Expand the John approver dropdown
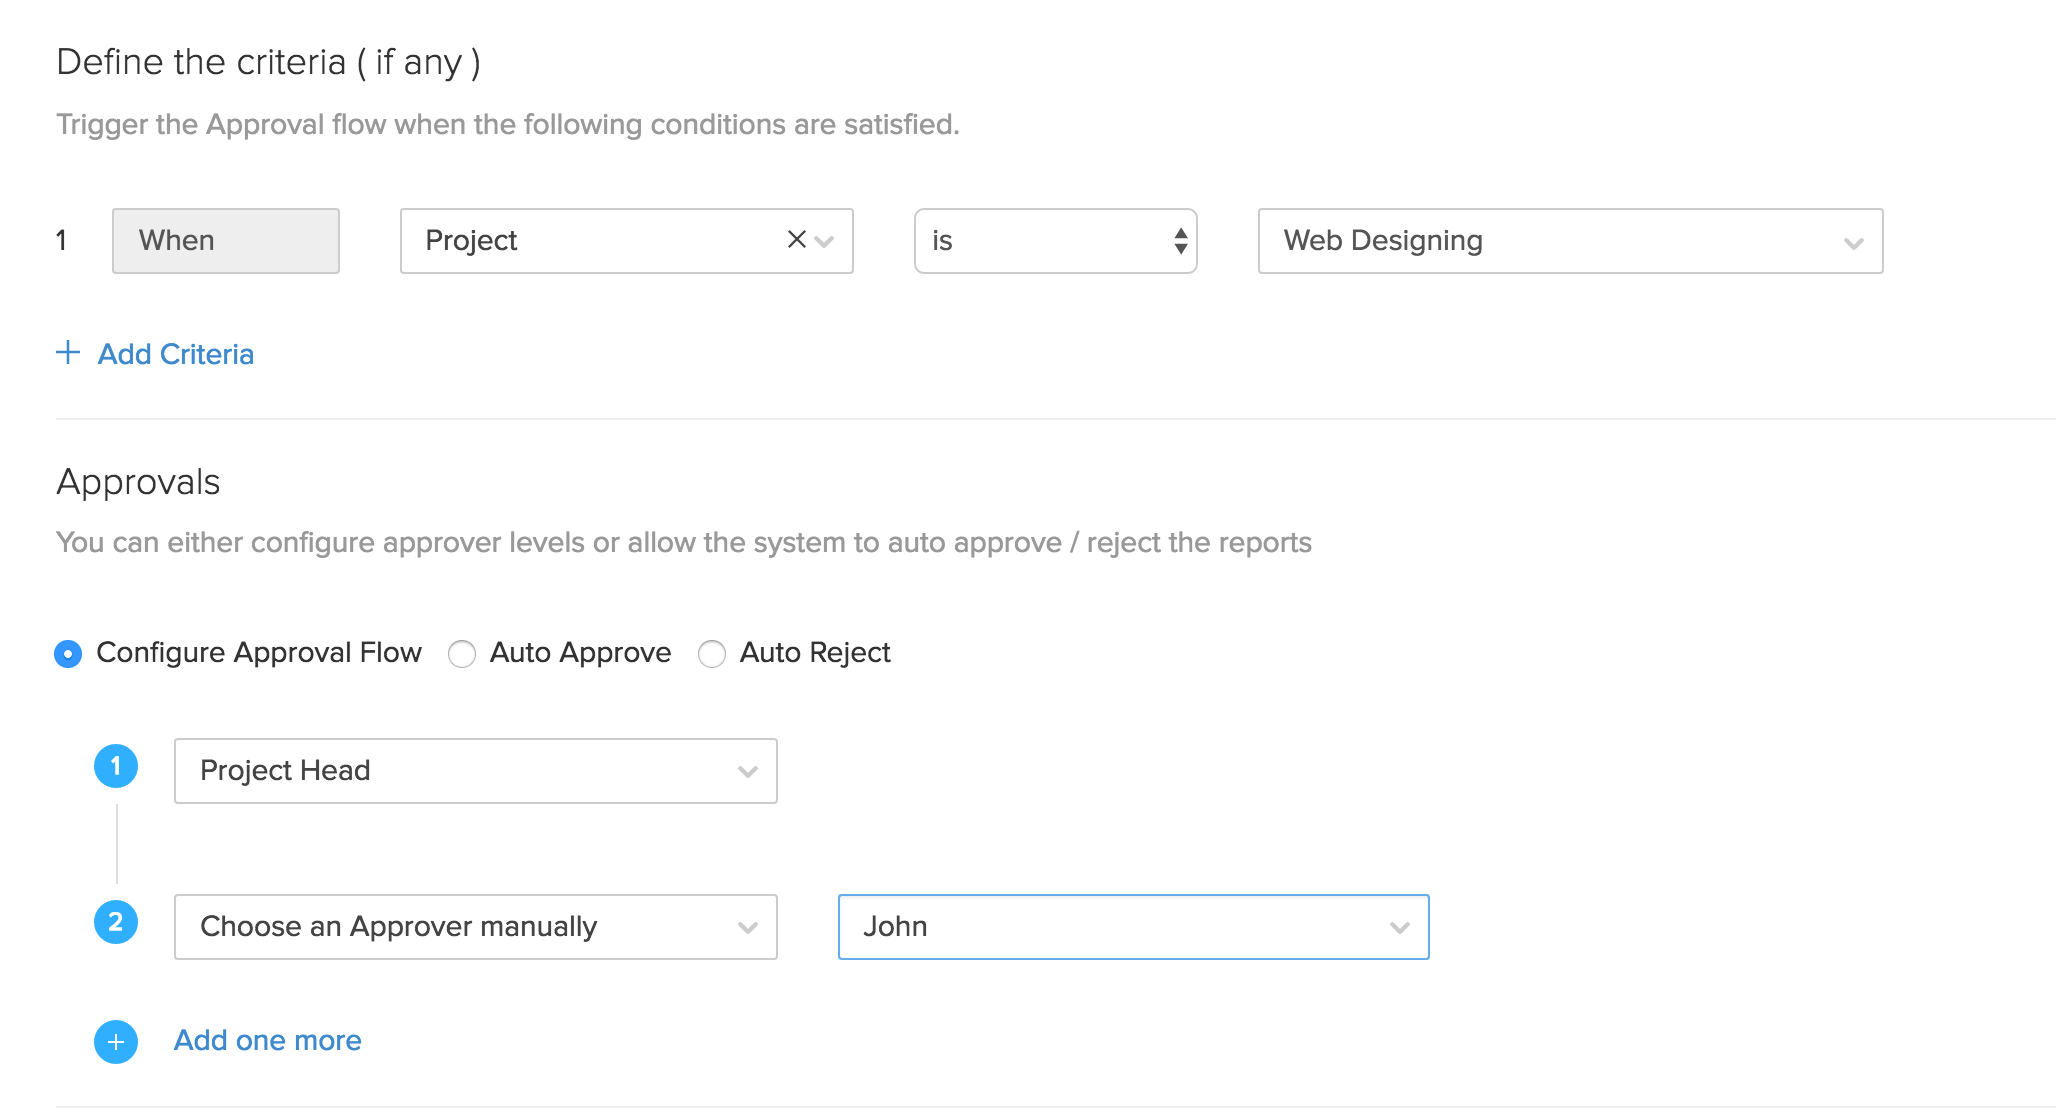The height and width of the screenshot is (1110, 2060). (x=1132, y=927)
